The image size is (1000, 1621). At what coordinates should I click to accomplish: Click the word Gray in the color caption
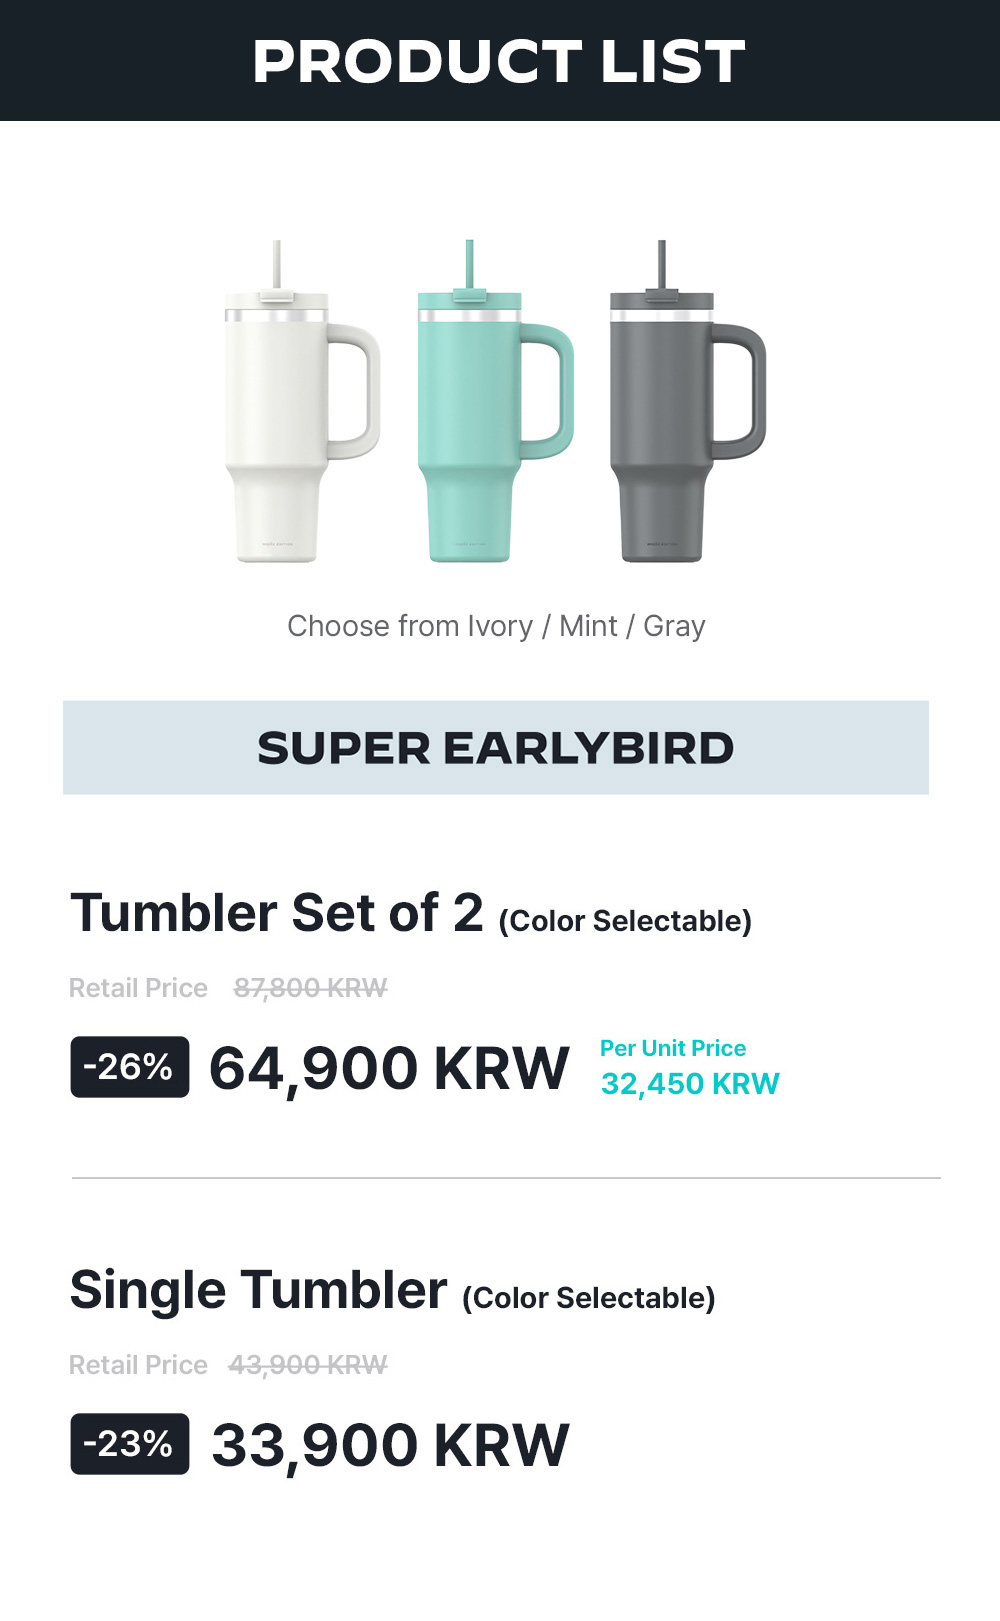click(x=674, y=626)
